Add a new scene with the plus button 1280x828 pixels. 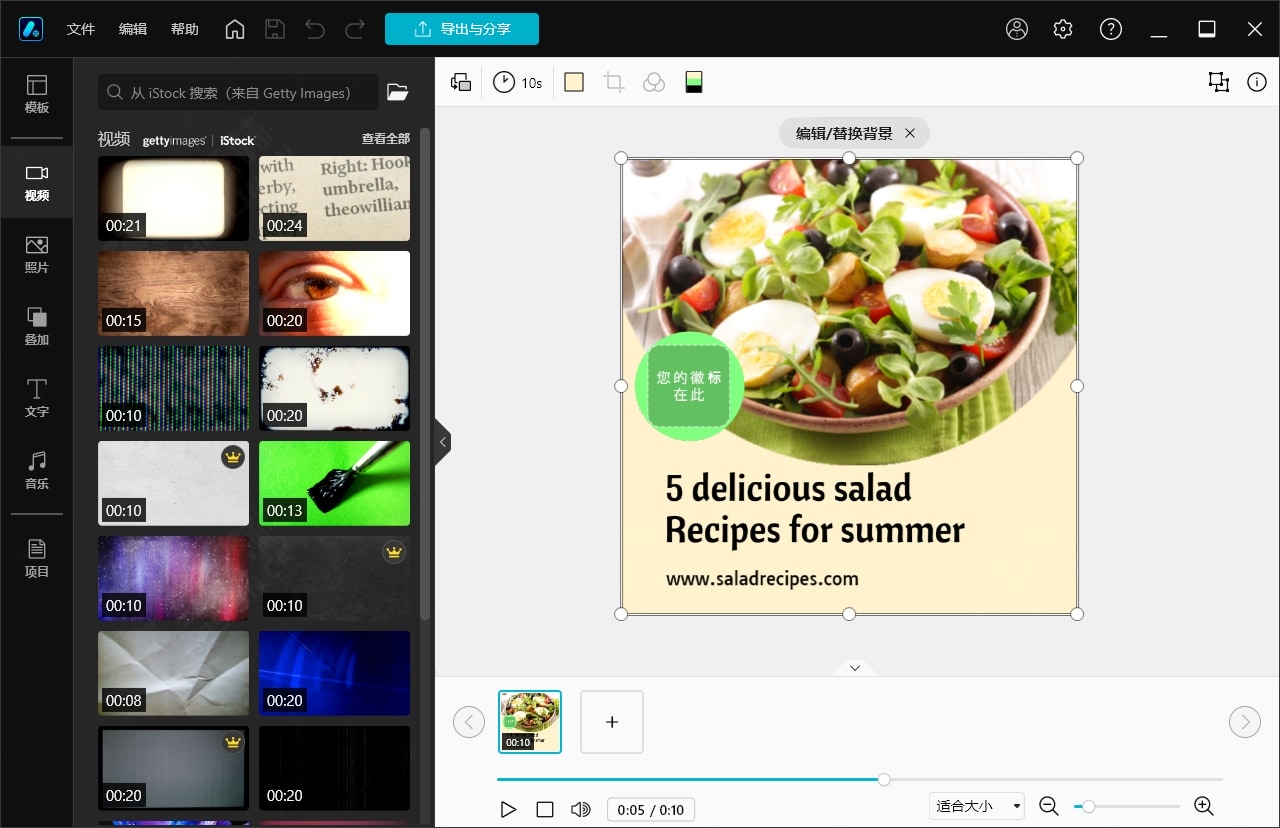[x=612, y=722]
